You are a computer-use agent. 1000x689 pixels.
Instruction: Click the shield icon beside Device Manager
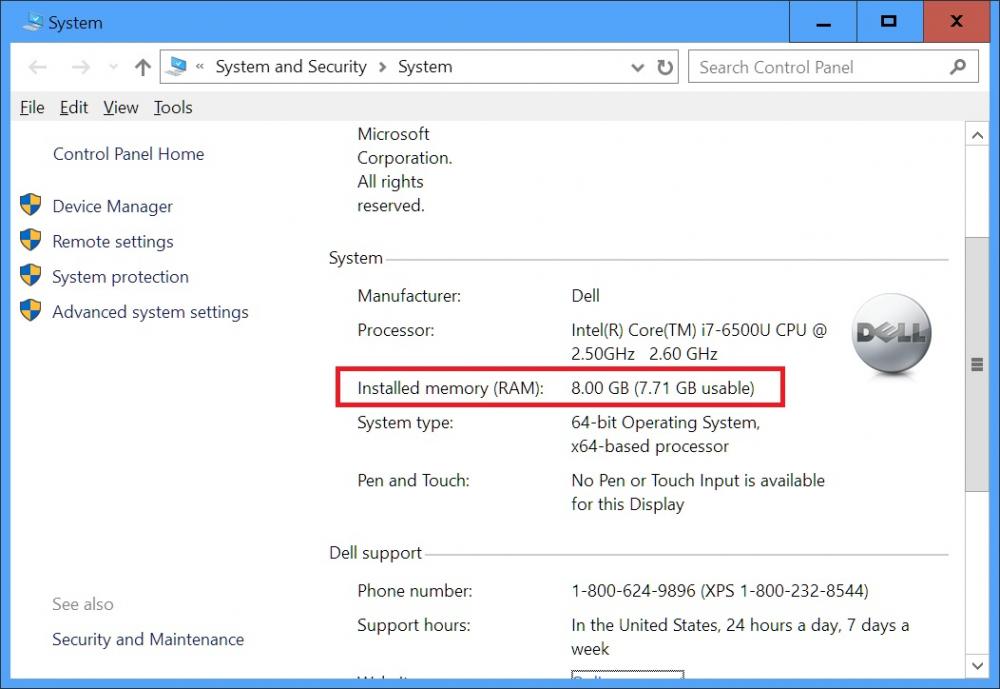31,205
